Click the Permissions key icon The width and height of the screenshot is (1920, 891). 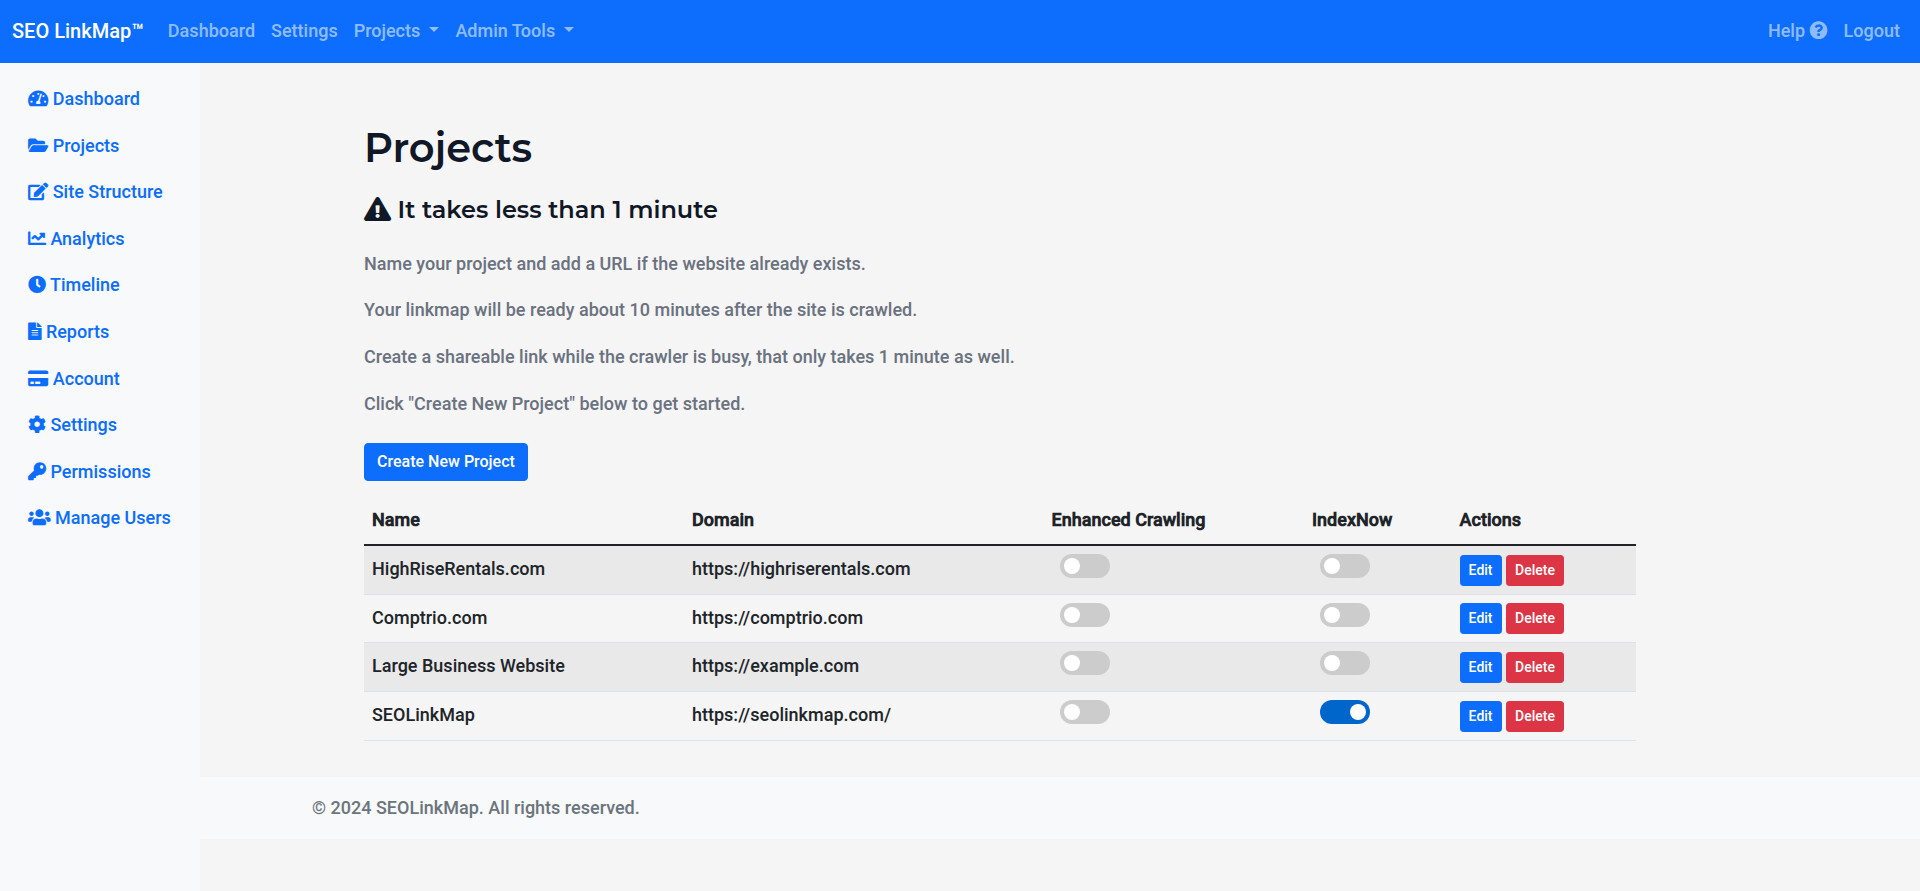(37, 471)
